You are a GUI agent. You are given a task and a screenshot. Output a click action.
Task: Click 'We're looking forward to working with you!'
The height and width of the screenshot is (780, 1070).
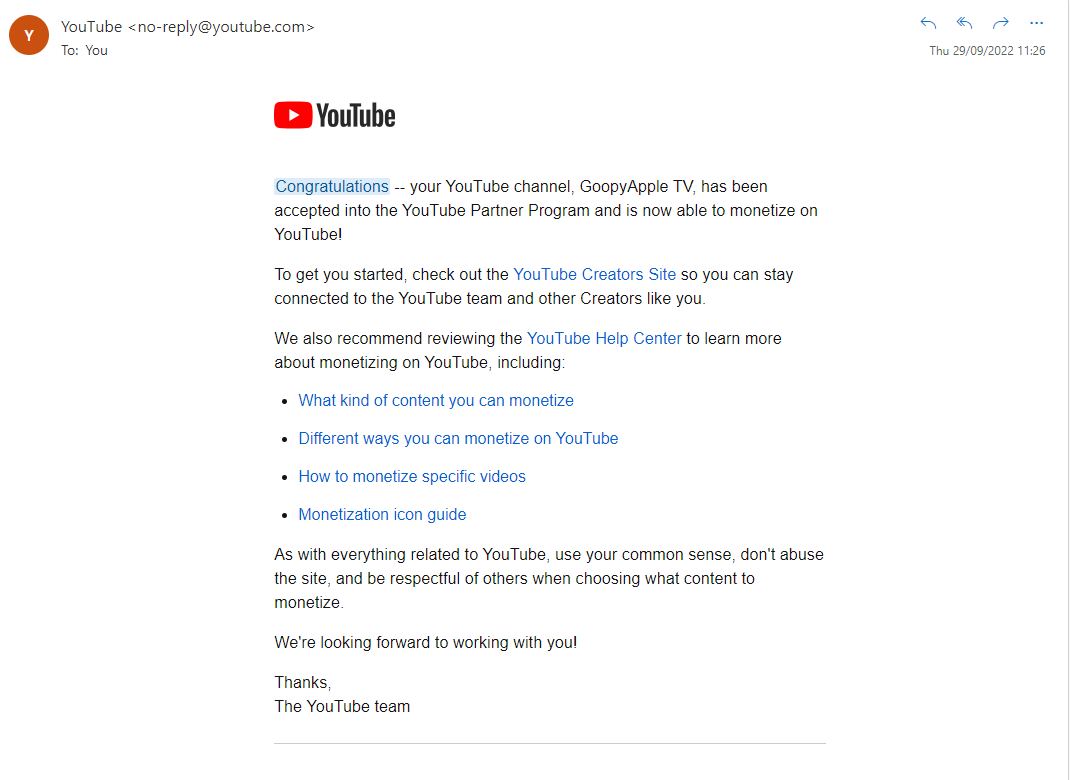(x=426, y=642)
